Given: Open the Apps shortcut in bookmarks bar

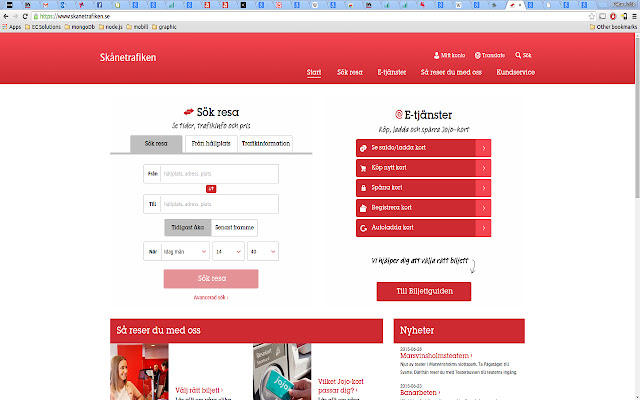Looking at the screenshot, I should click(x=12, y=27).
